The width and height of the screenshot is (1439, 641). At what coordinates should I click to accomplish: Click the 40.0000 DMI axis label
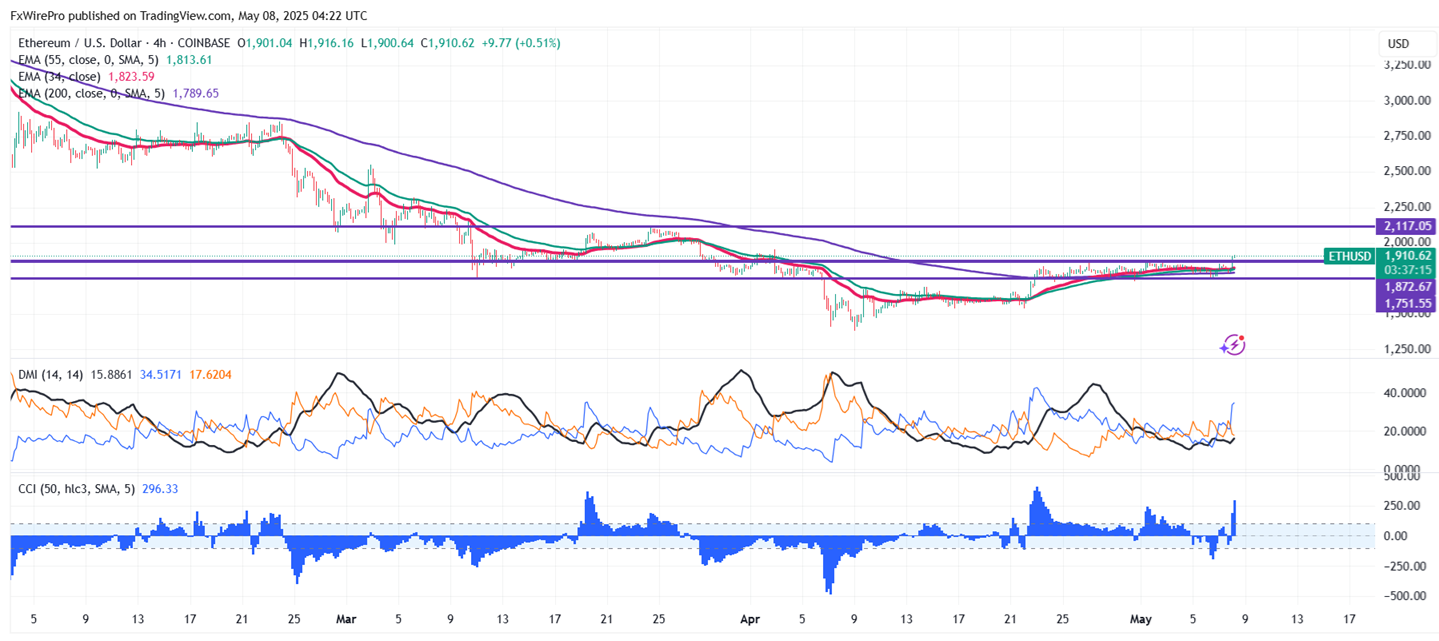coord(1403,393)
